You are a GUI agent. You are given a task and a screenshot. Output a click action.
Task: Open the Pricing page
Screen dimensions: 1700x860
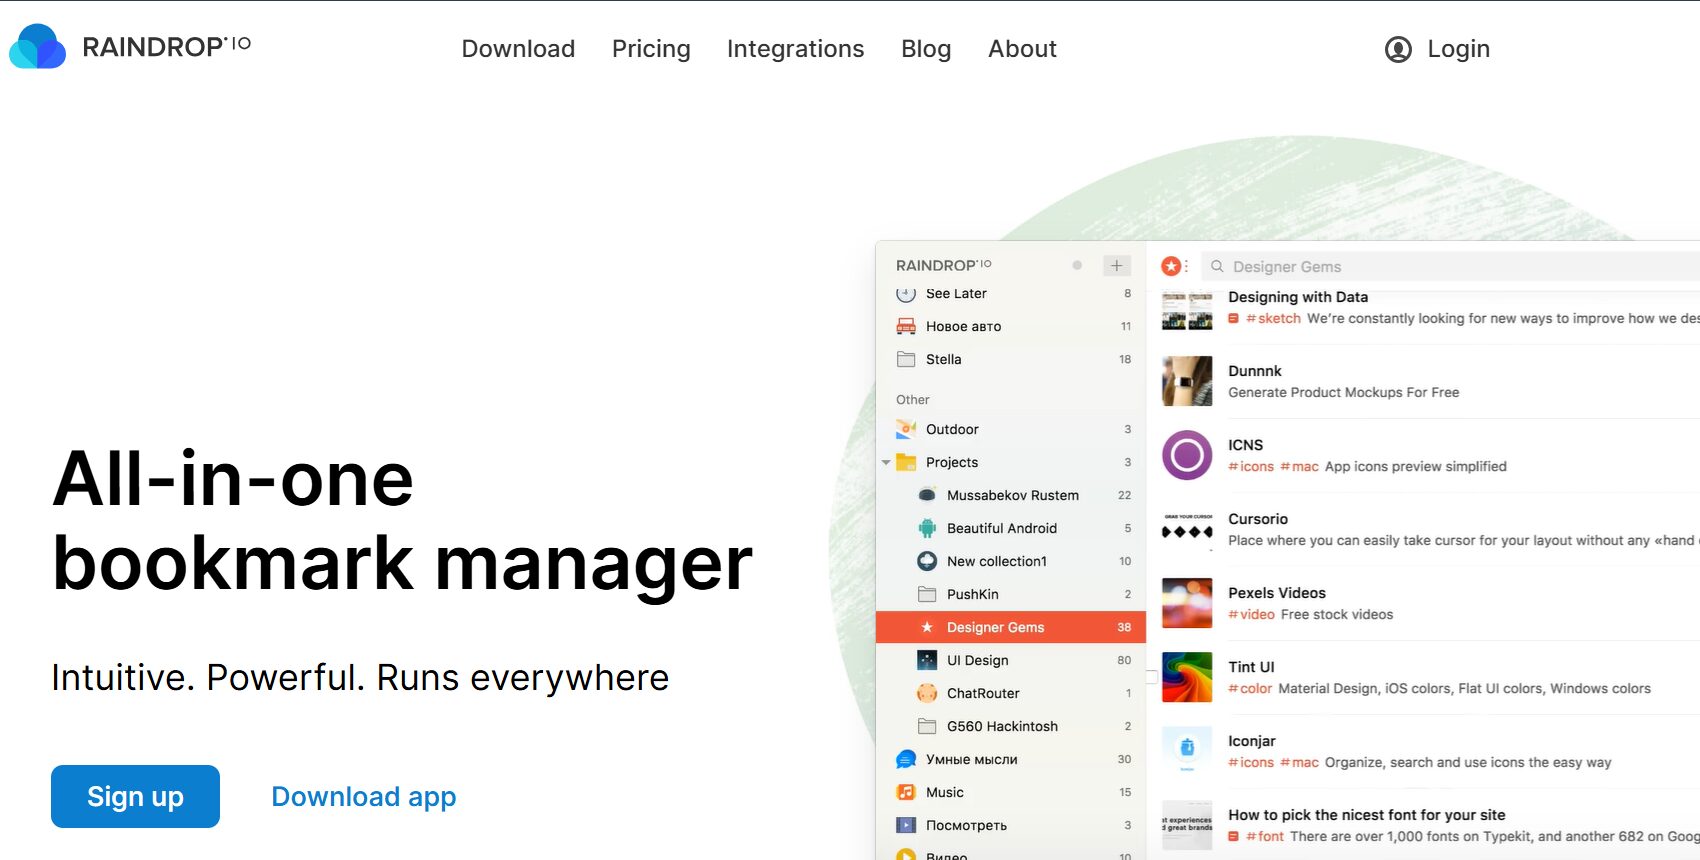pyautogui.click(x=651, y=49)
